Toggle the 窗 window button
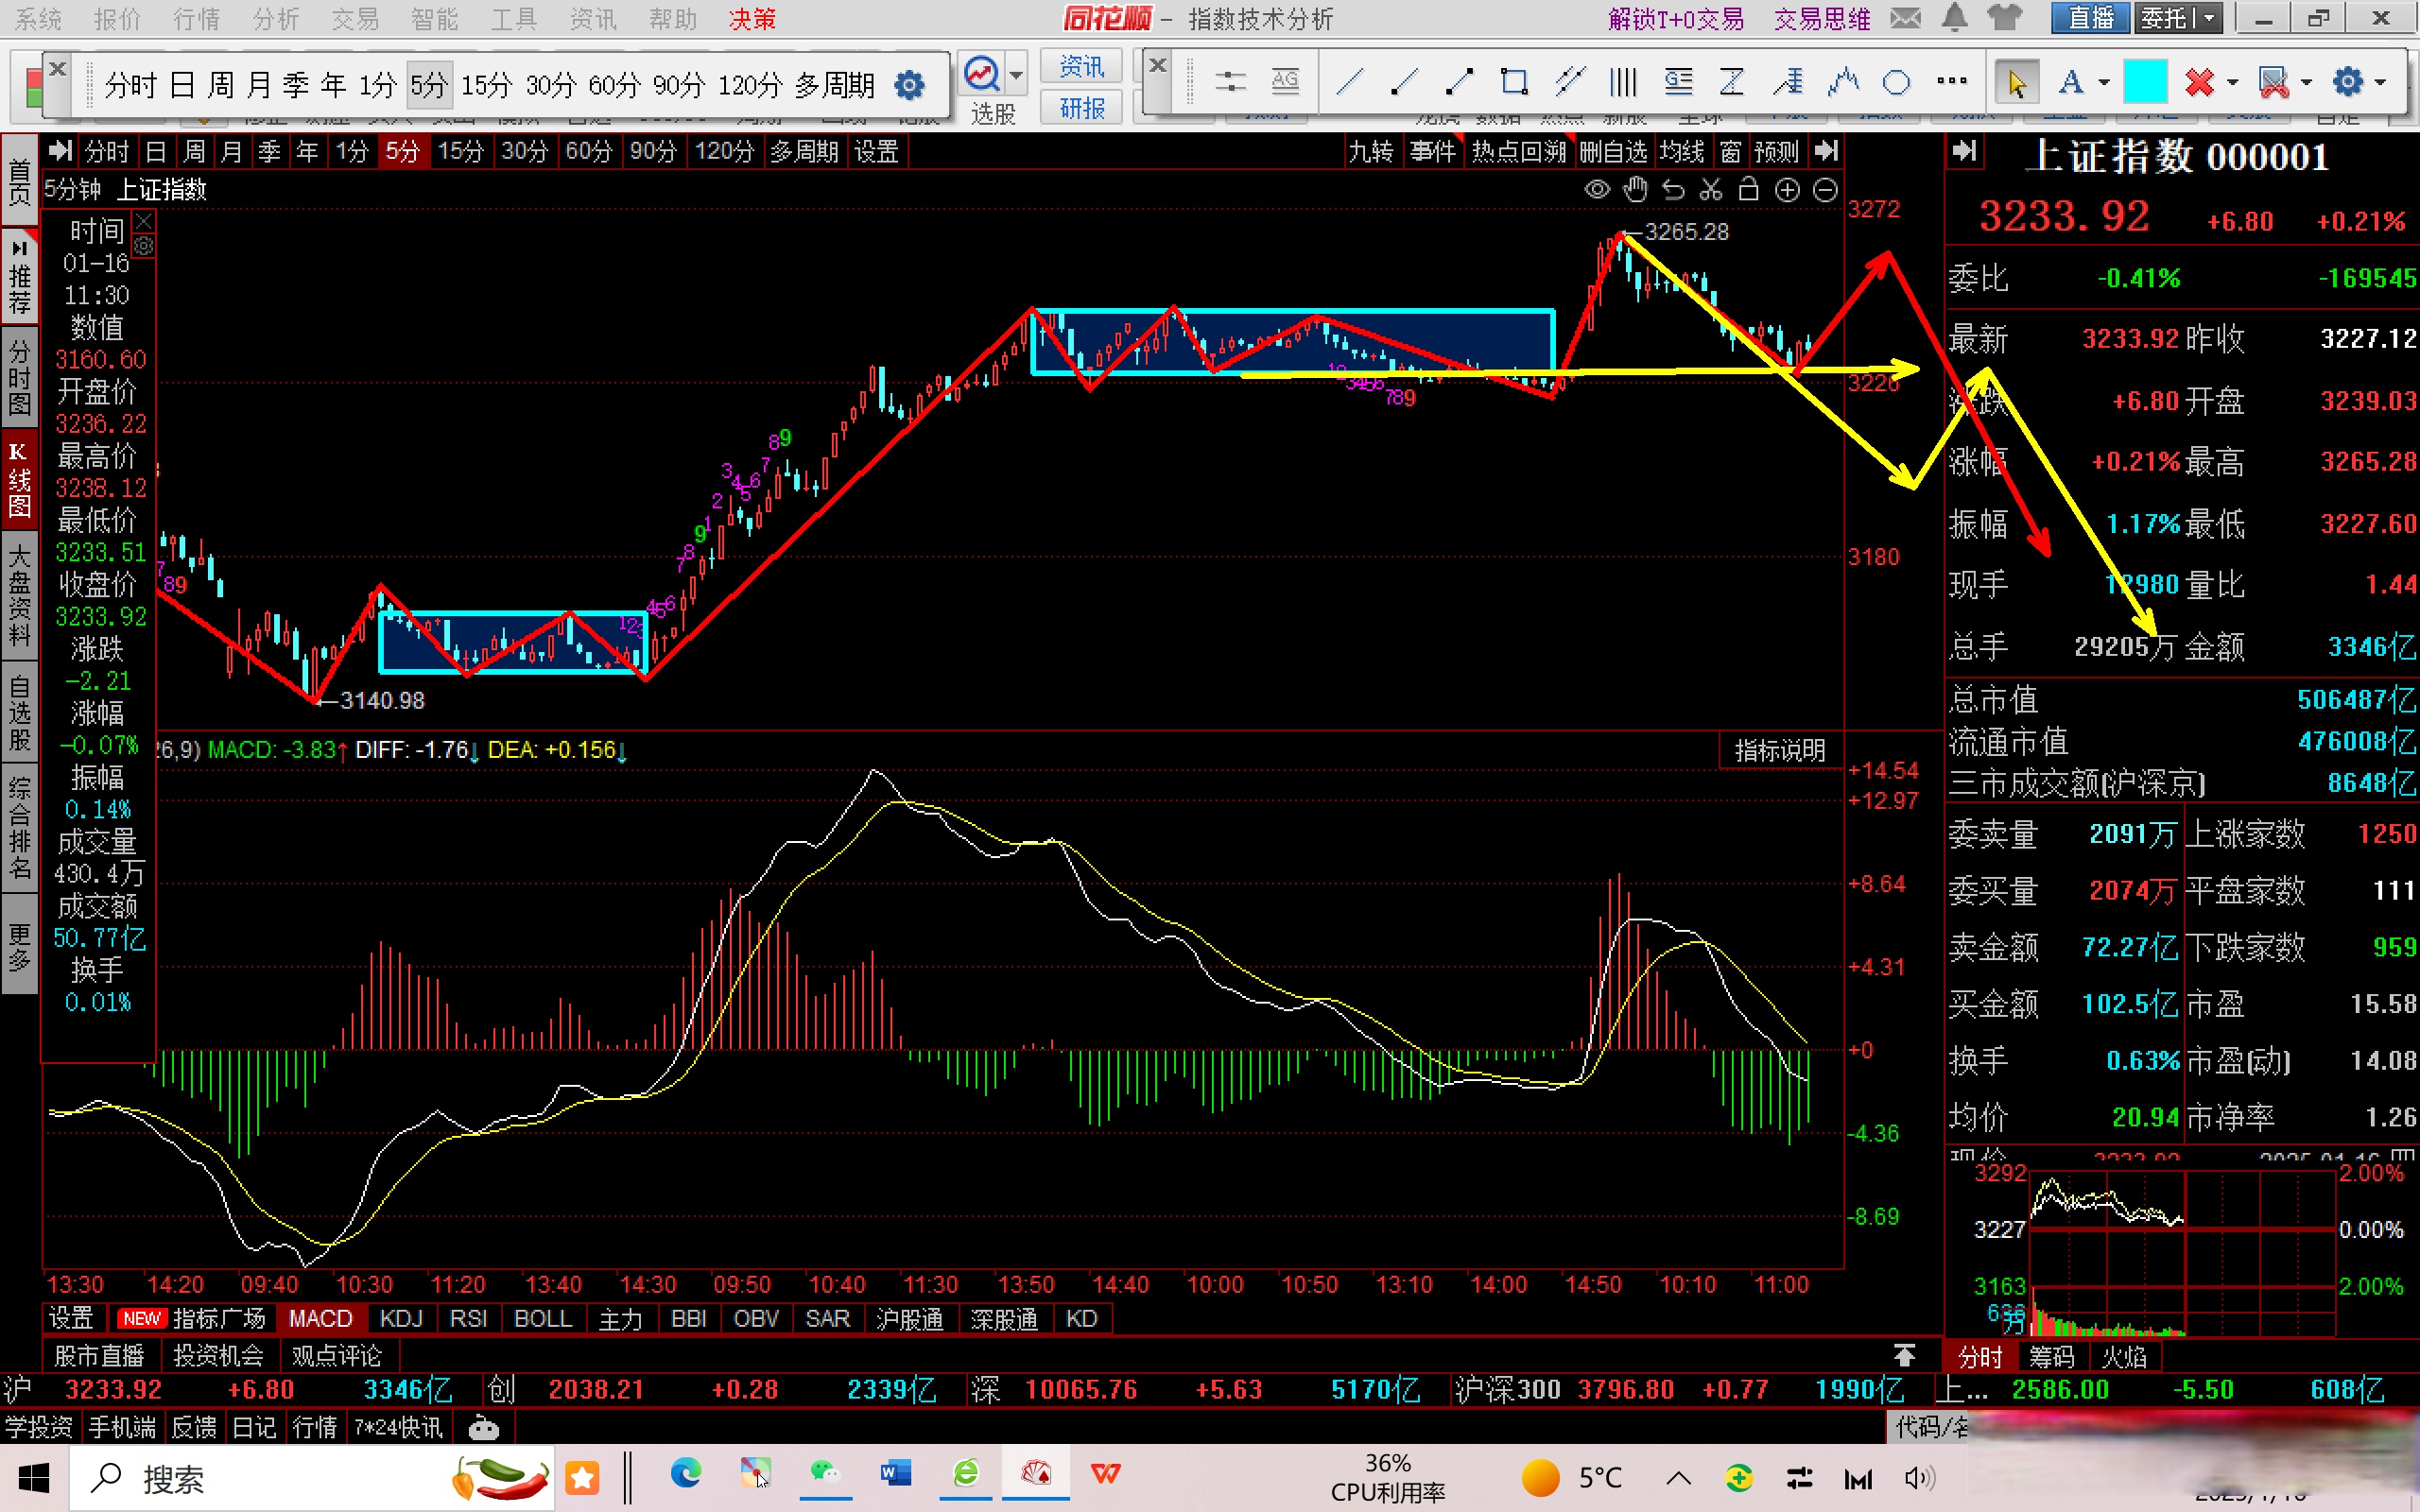This screenshot has height=1512, width=2420. (1730, 151)
